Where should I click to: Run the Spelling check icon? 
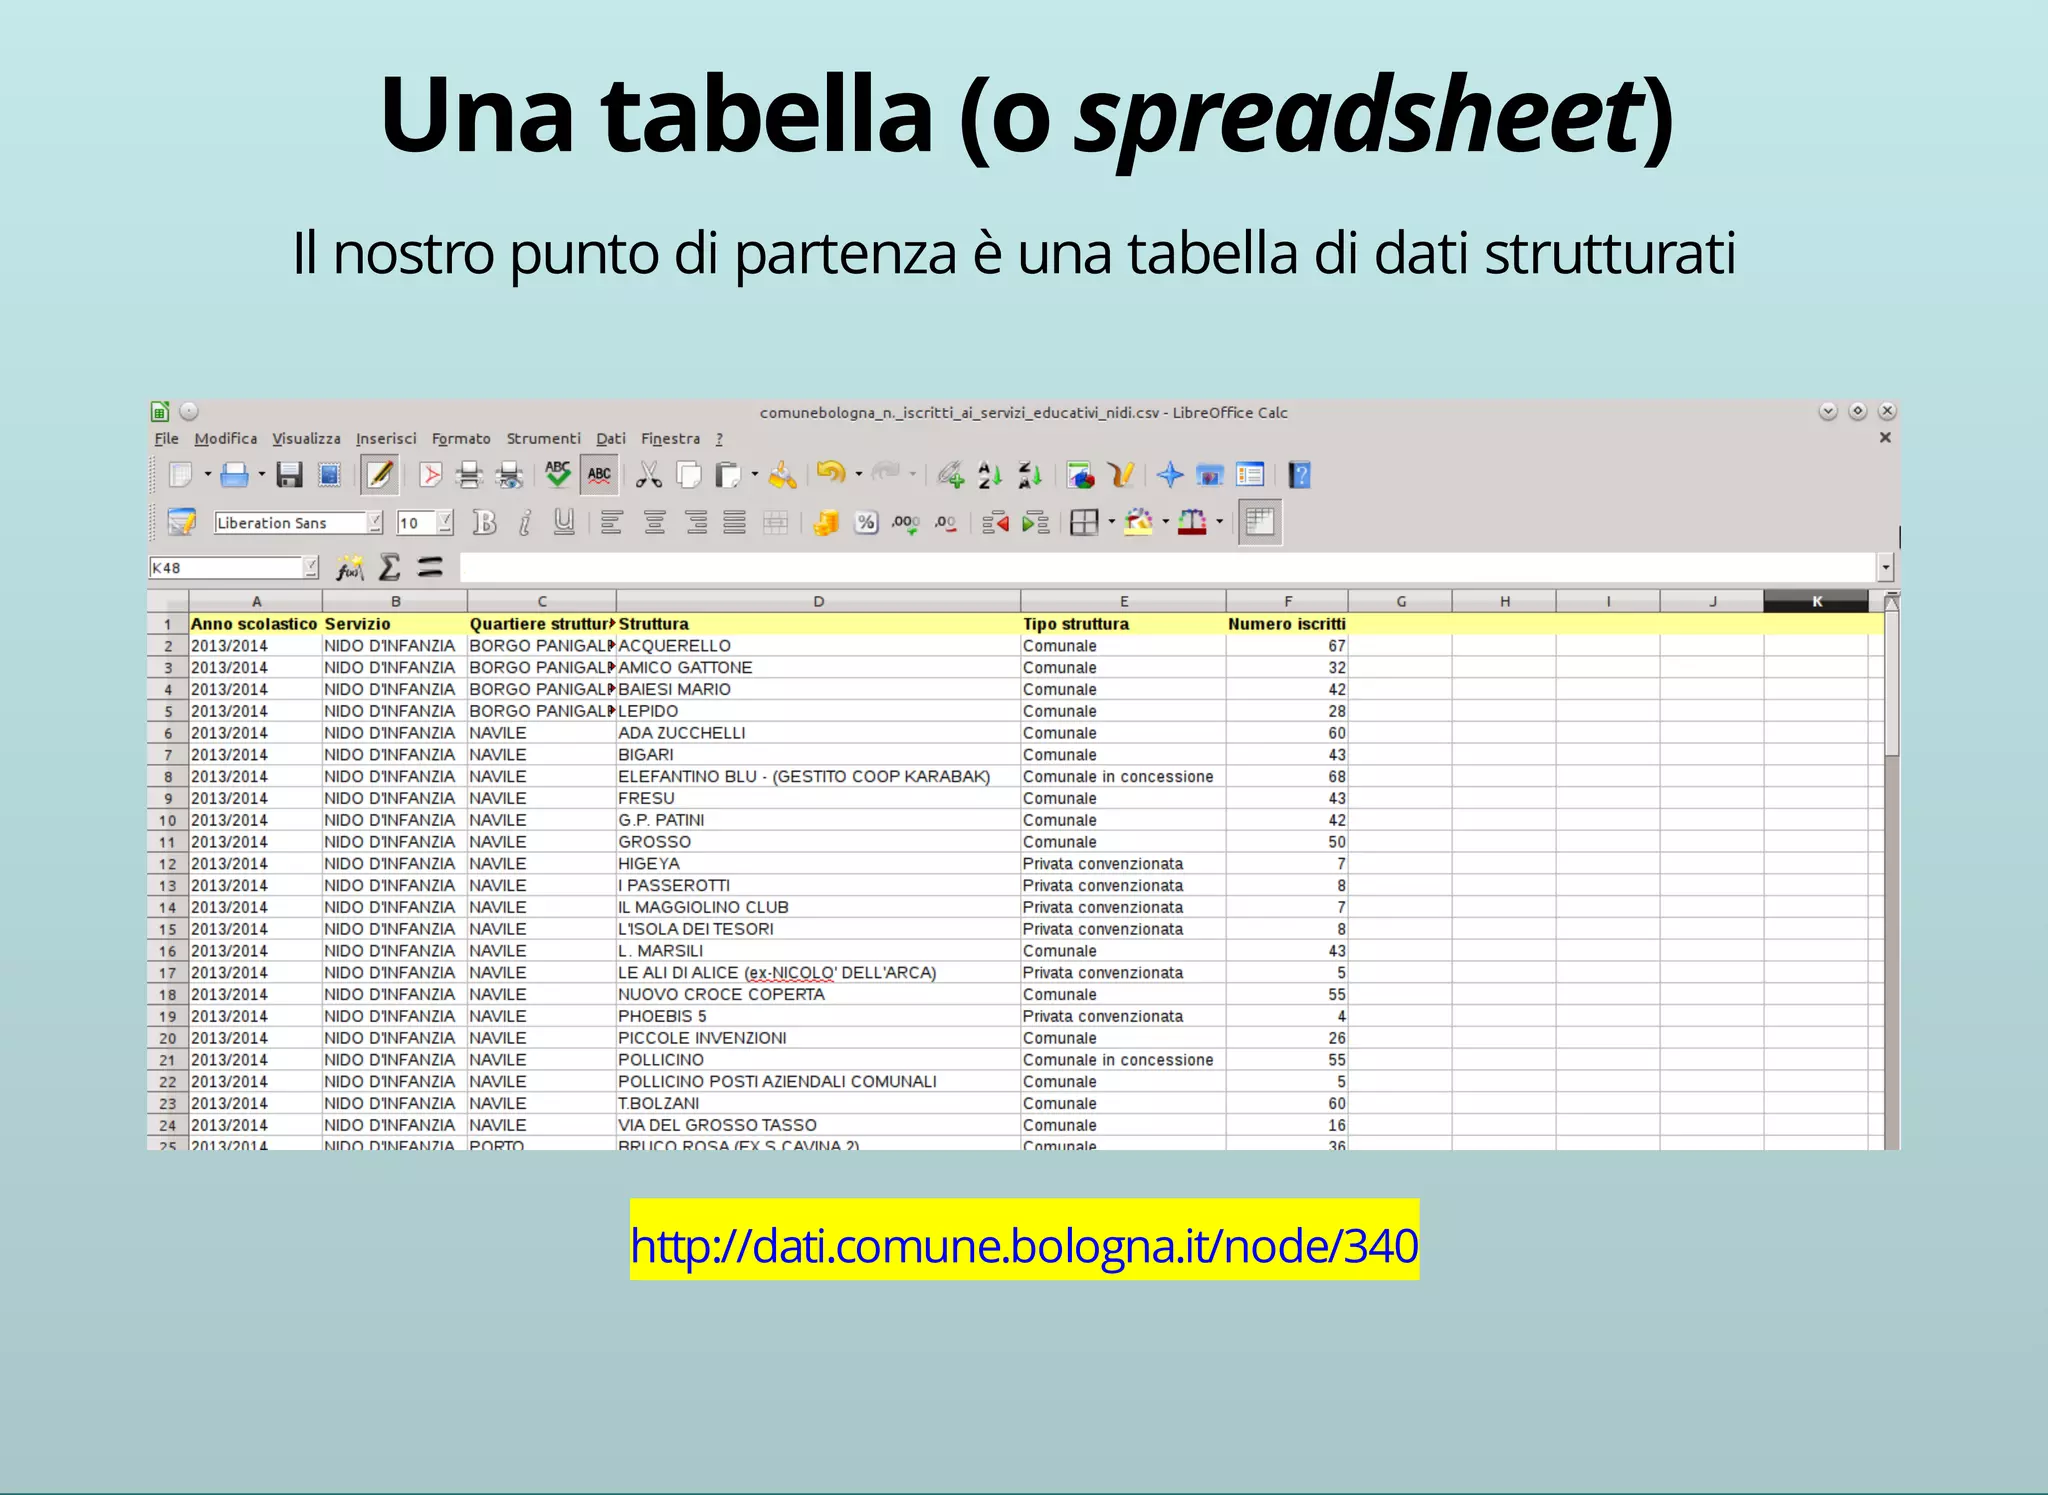pyautogui.click(x=558, y=475)
